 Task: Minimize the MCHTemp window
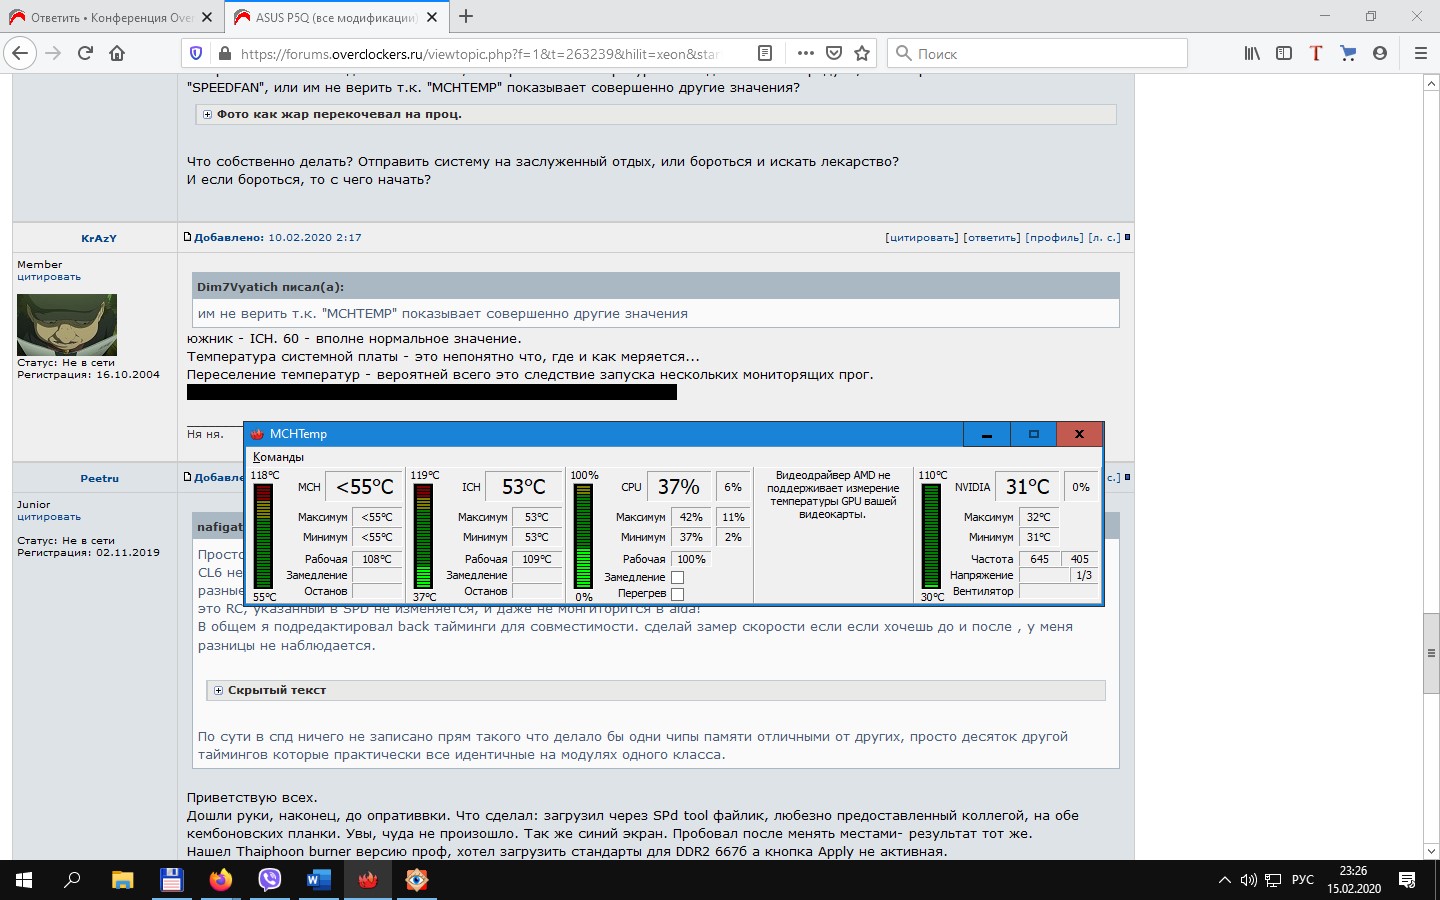(x=987, y=434)
